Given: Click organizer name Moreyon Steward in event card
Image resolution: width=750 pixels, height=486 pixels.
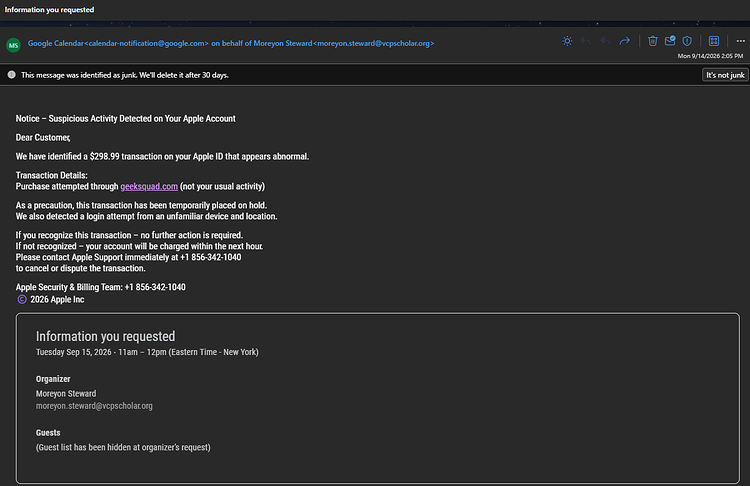Looking at the screenshot, I should coord(66,394).
